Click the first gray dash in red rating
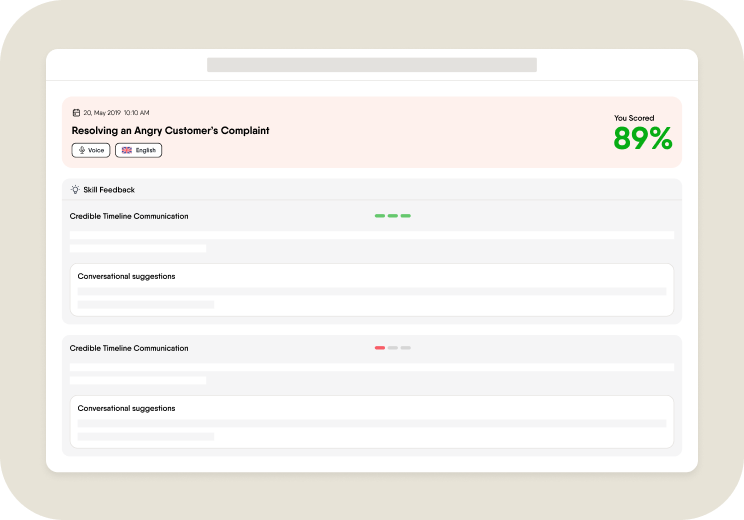744x520 pixels. point(393,348)
